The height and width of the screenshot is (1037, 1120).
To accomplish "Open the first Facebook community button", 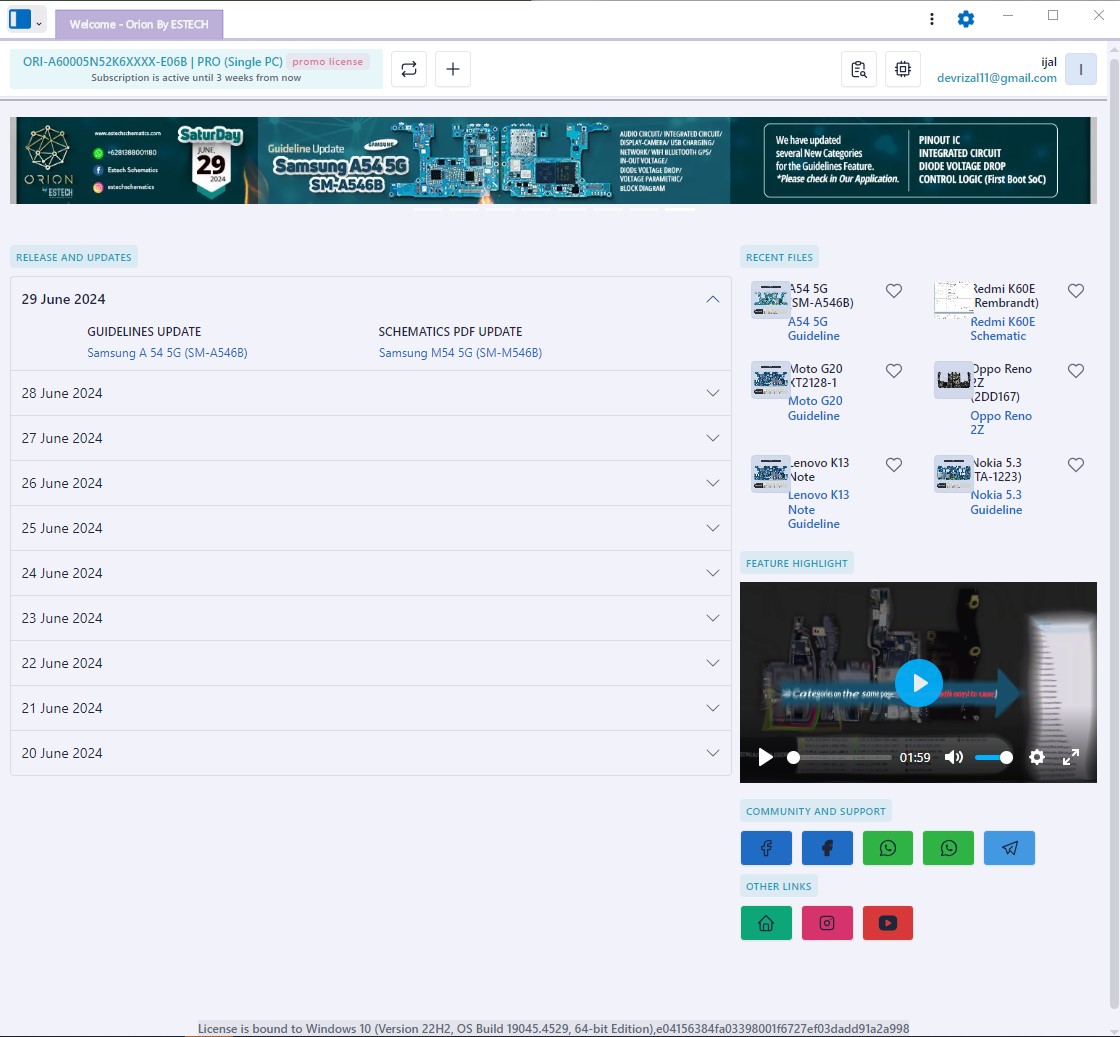I will (766, 848).
